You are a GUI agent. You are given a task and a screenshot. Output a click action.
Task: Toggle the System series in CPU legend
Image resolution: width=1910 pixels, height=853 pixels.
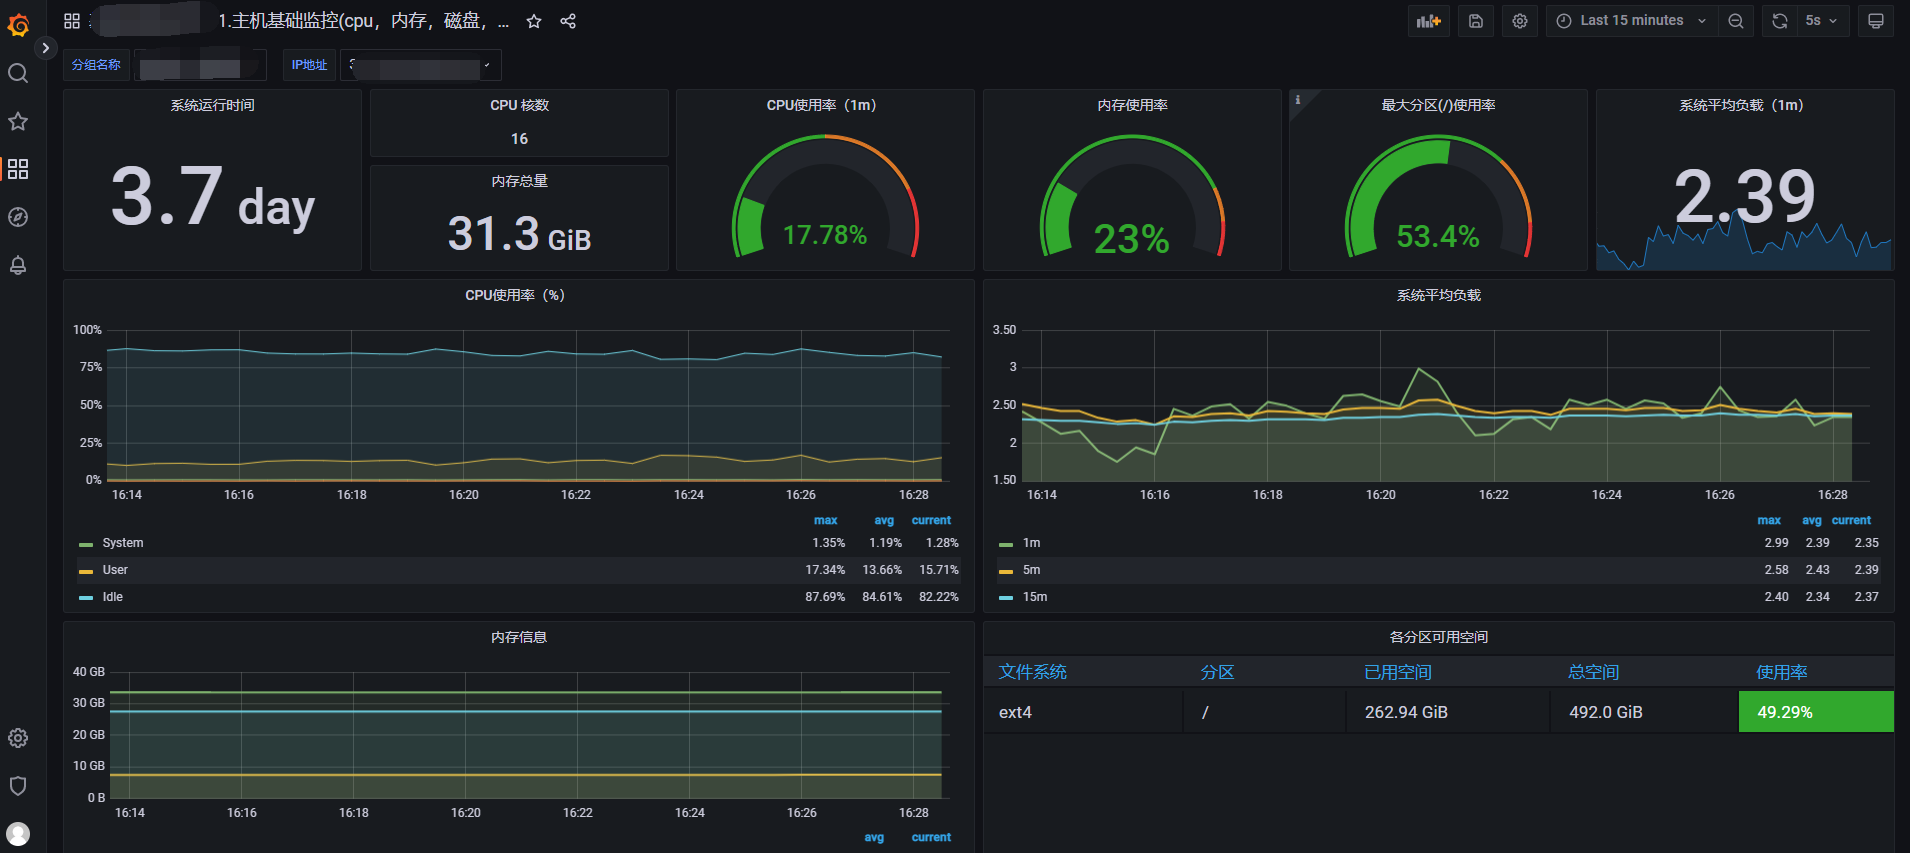click(123, 543)
